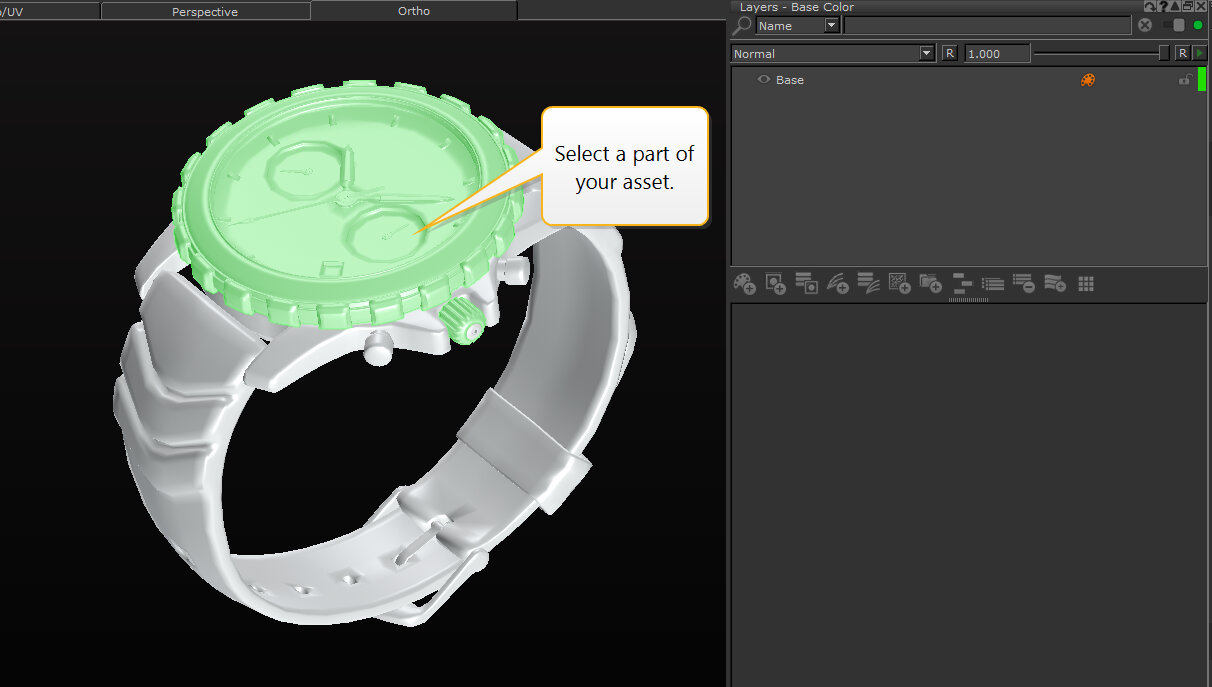Click the magnifier search icon in Layers panel
Viewport: 1212px width, 687px height.
click(745, 26)
